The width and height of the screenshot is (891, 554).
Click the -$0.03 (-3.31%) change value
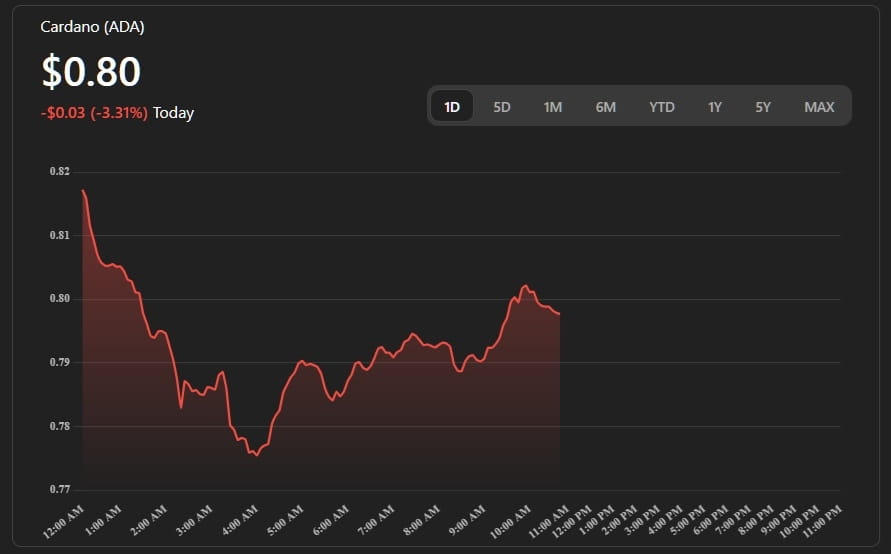94,113
